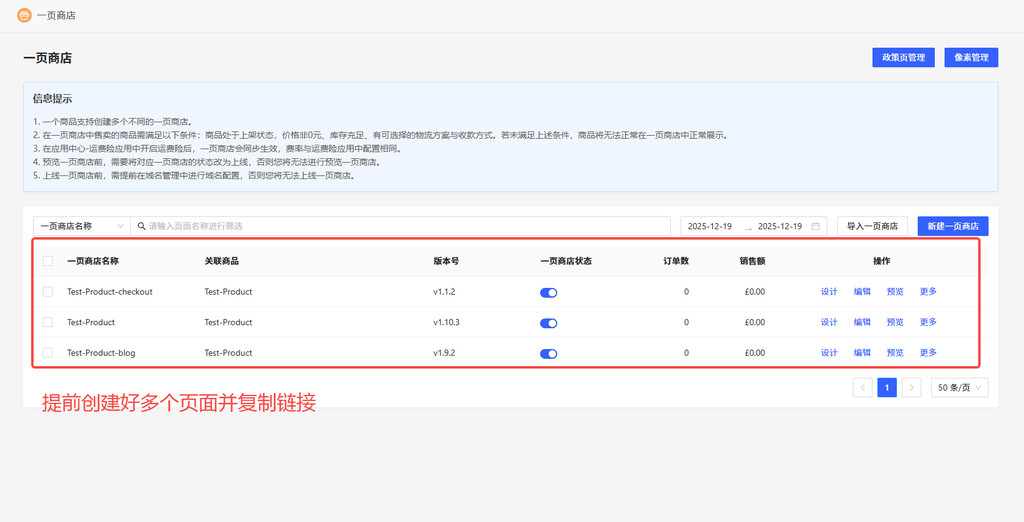Toggle off Test-Product-checkout store status
The width and height of the screenshot is (1024, 522).
pos(548,292)
